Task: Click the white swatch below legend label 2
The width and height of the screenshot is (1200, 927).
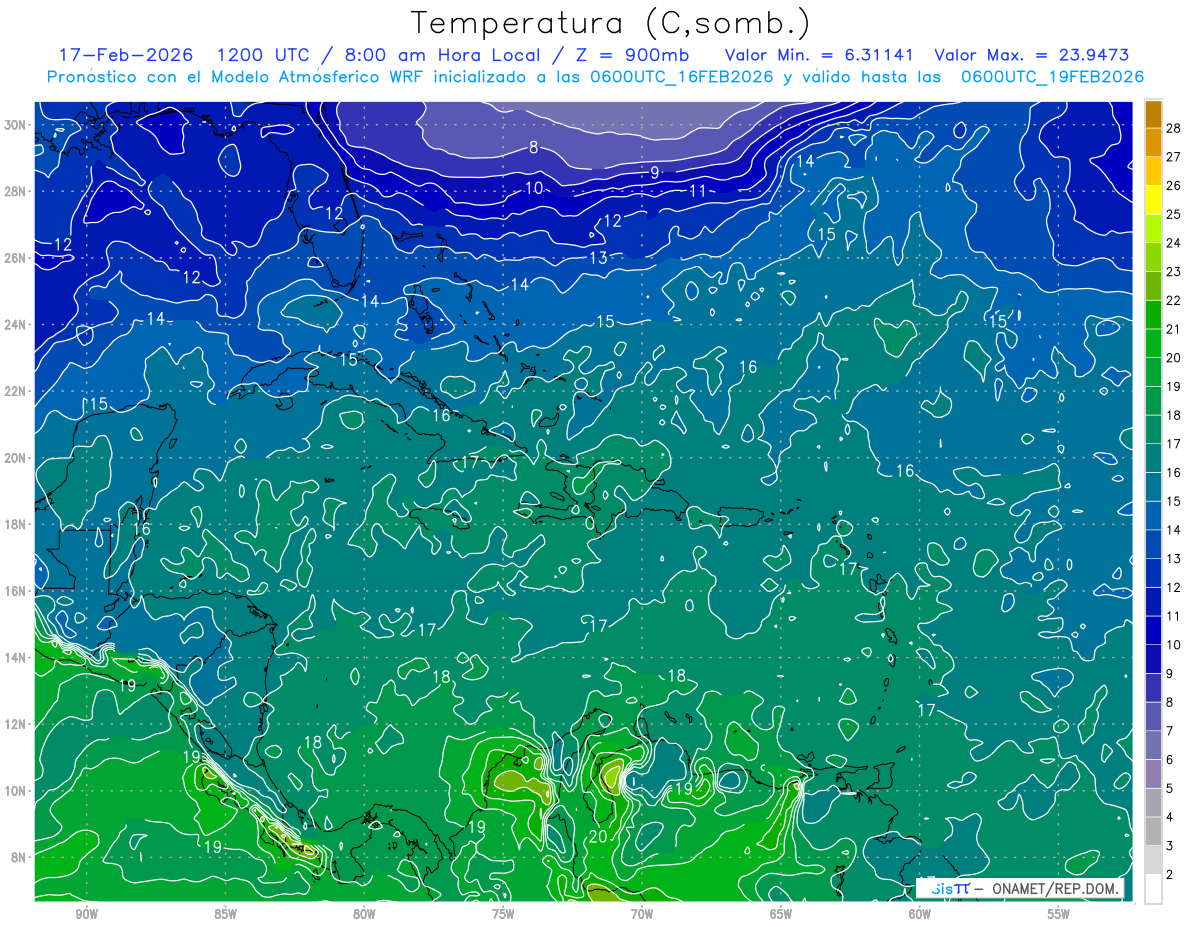Action: 1153,889
